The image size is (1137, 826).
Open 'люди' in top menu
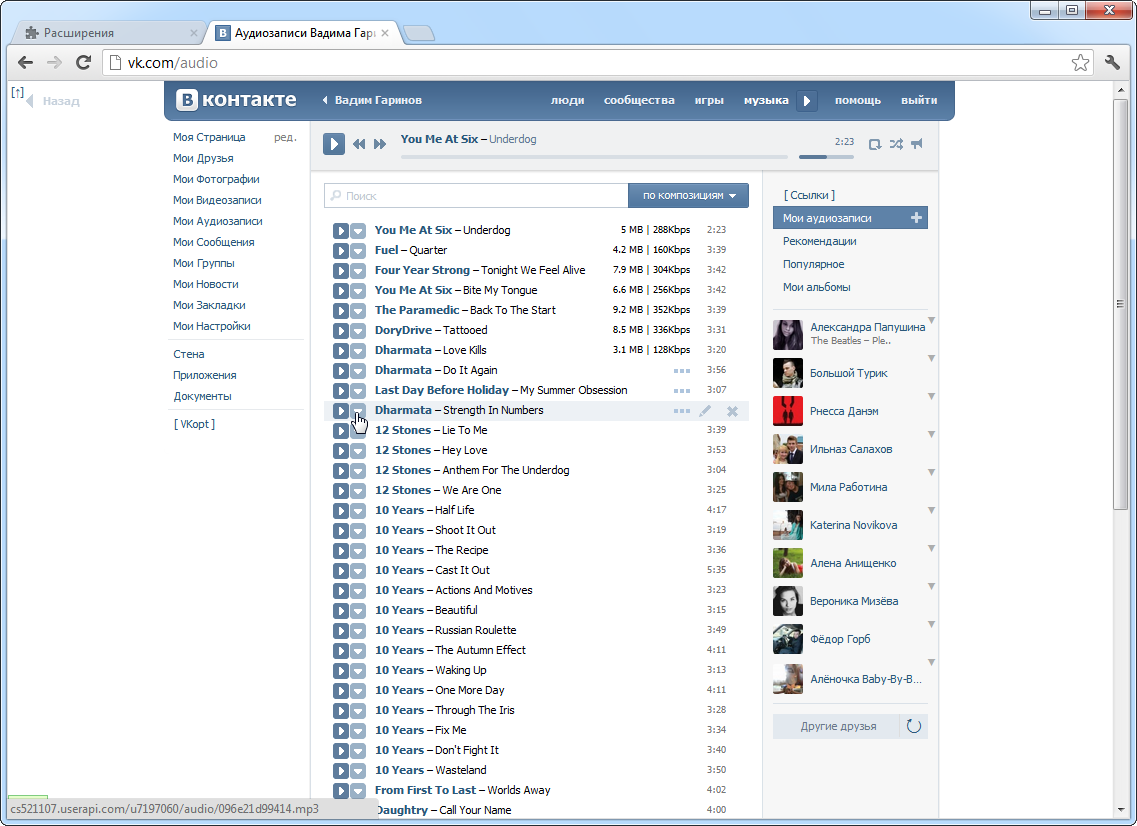[567, 101]
